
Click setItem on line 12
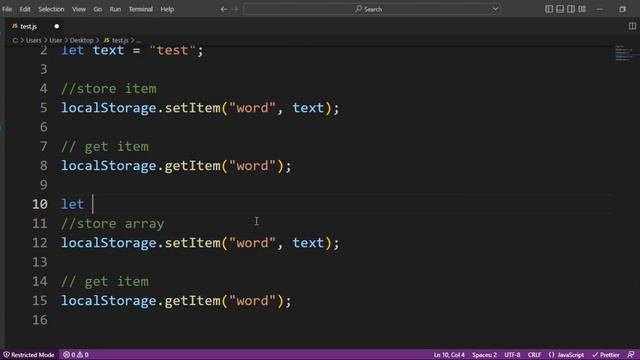click(192, 243)
